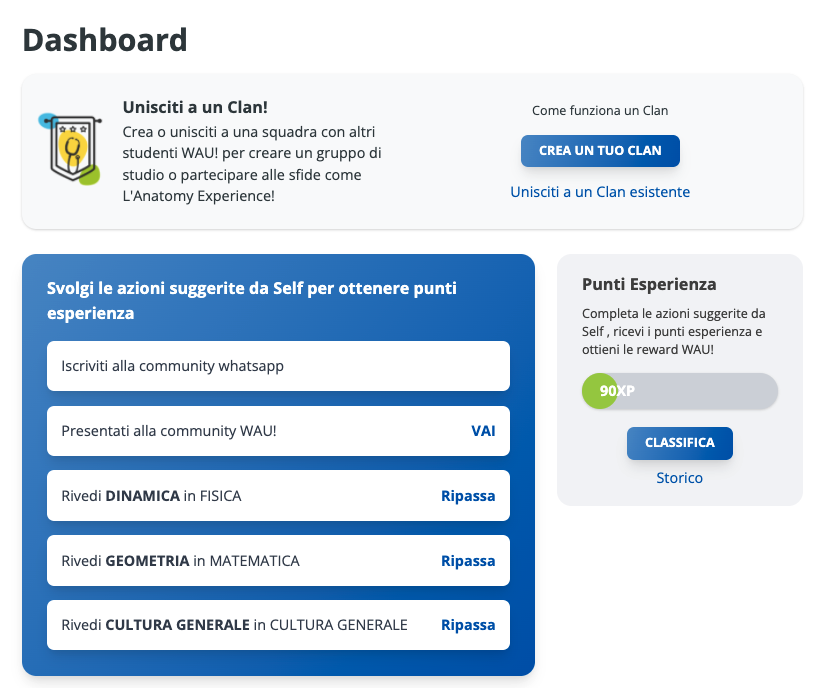Image resolution: width=818 pixels, height=688 pixels.
Task: Click Ripassa for GEOMETRIA in MATEMATICA
Action: click(468, 561)
